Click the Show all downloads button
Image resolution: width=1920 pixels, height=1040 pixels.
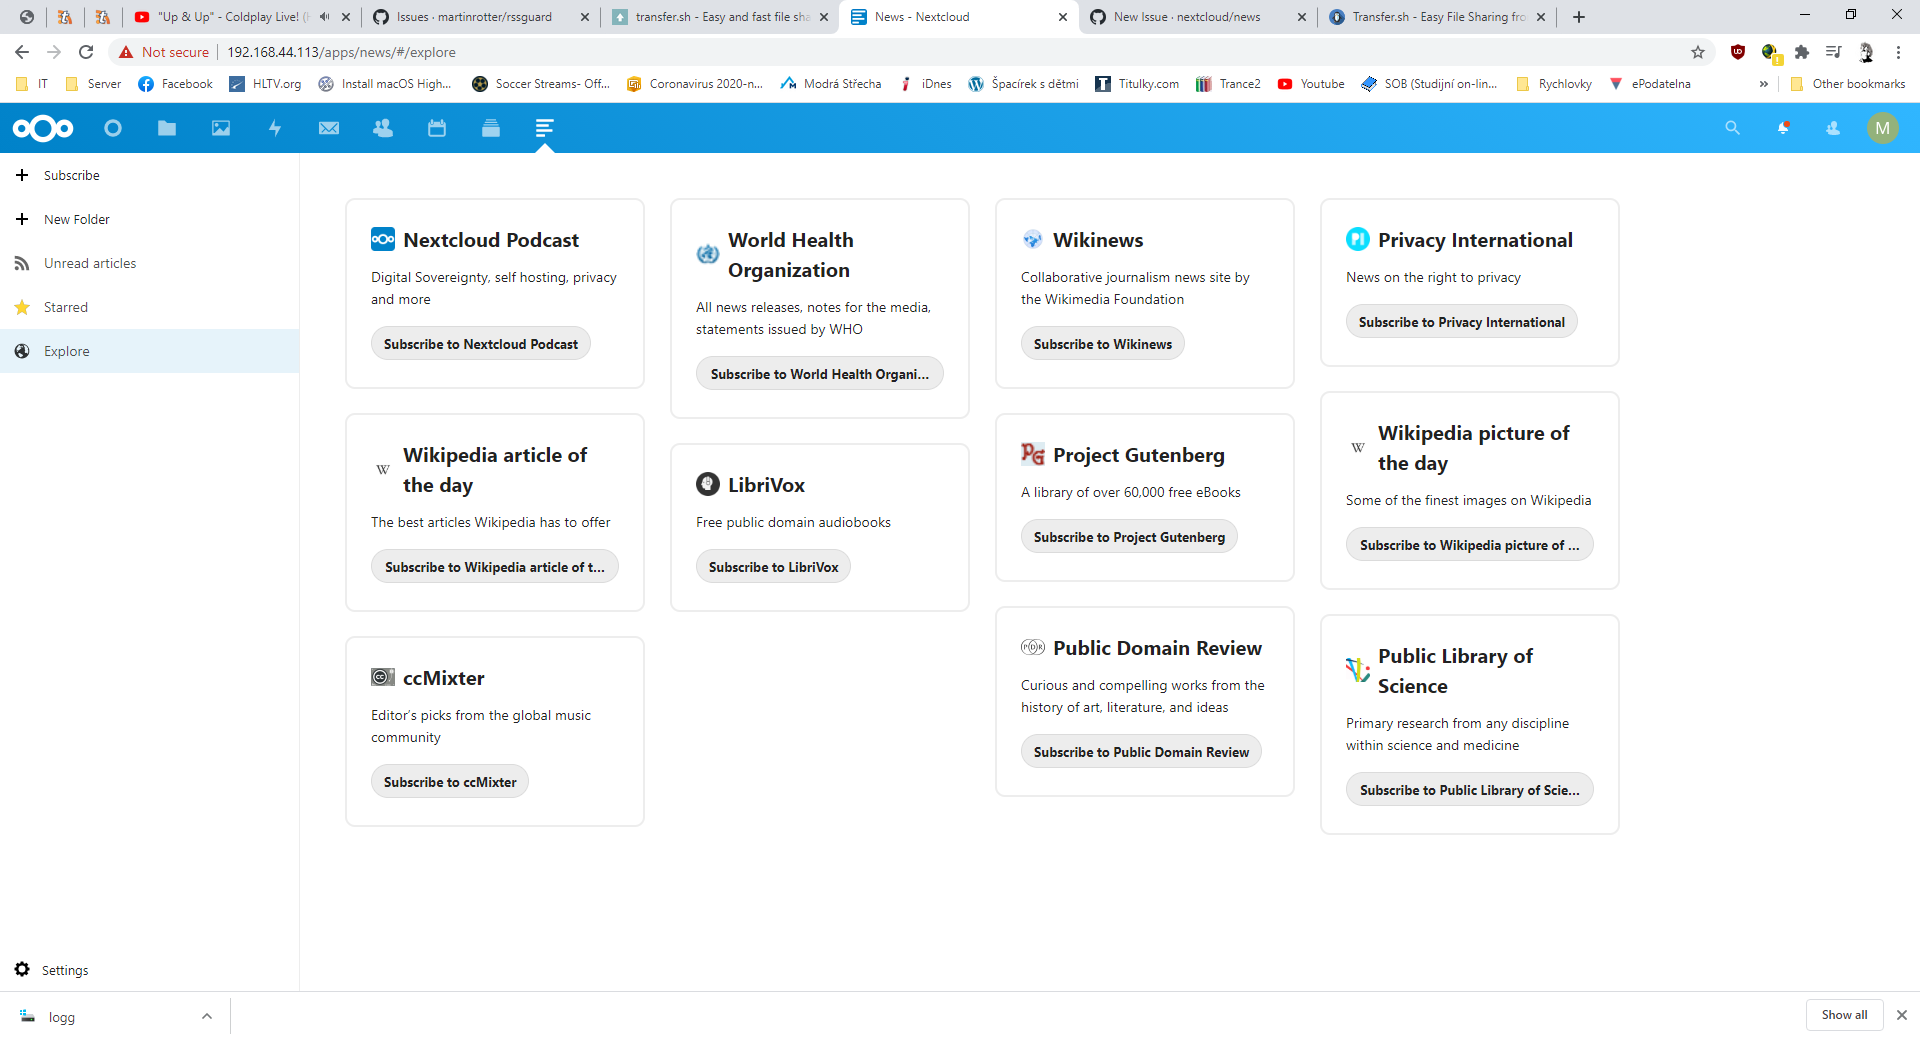(1844, 1015)
